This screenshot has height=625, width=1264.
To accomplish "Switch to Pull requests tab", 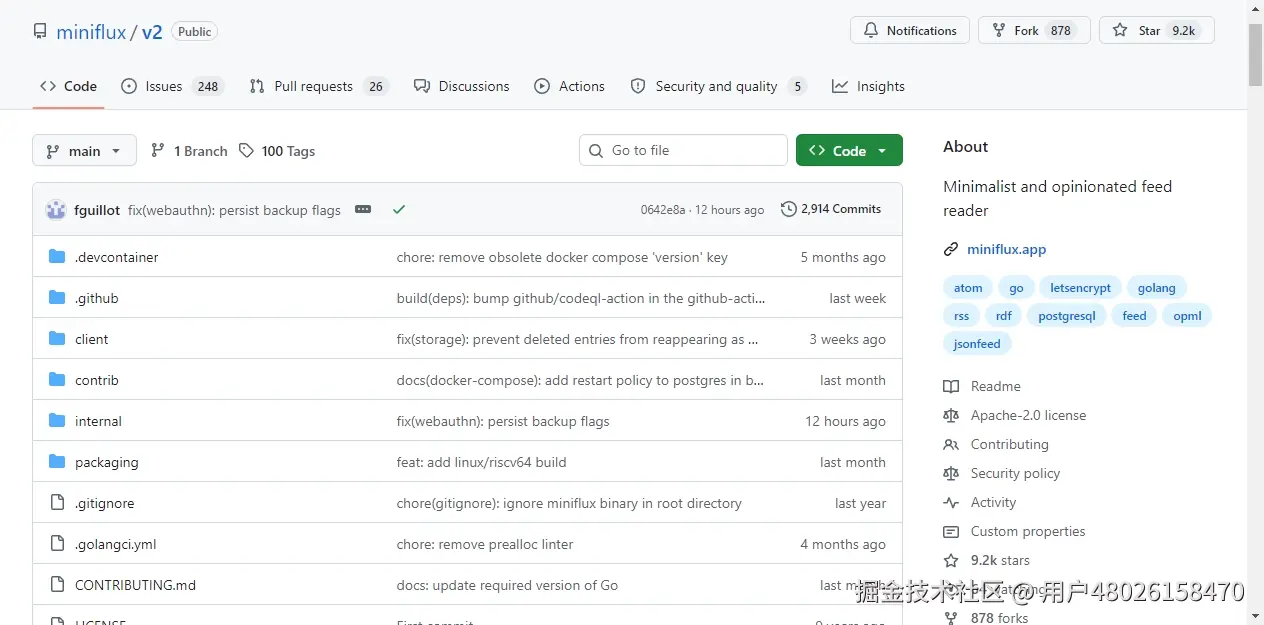I will pos(318,86).
